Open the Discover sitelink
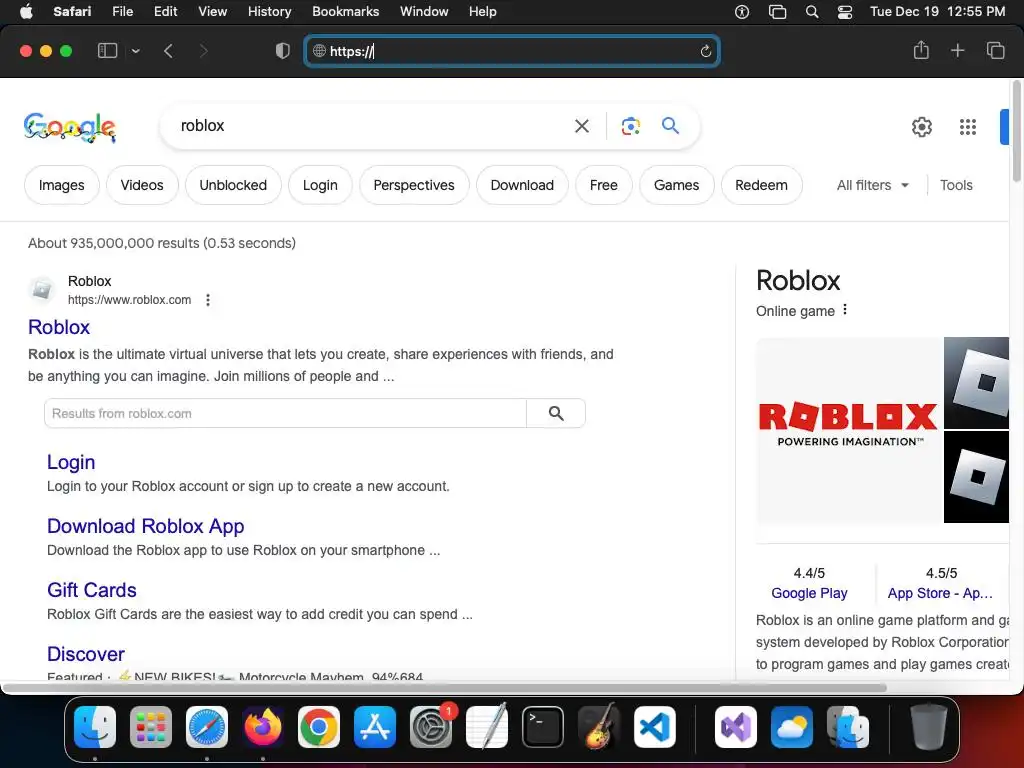This screenshot has width=1024, height=768. click(x=86, y=654)
